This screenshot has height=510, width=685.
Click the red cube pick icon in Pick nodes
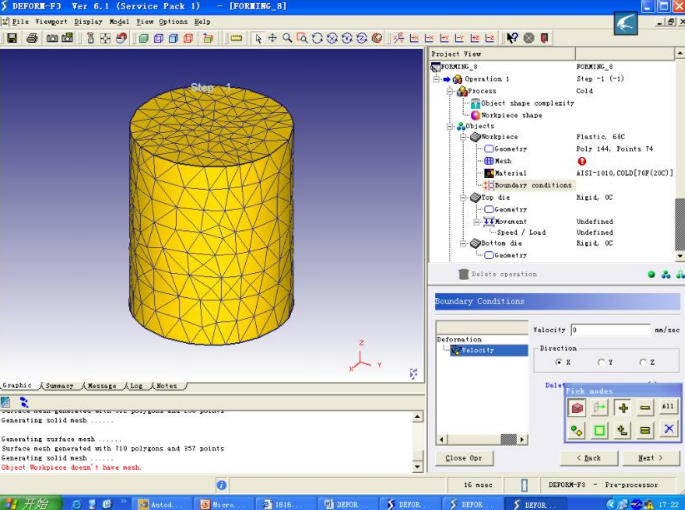tap(577, 408)
